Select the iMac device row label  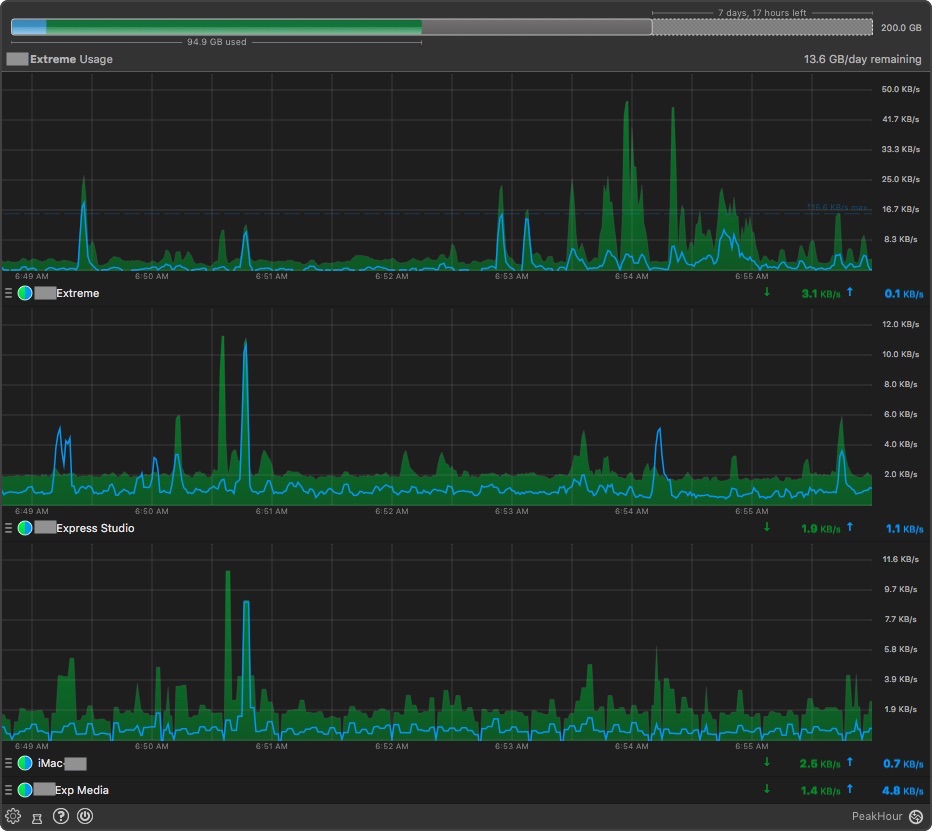(50, 763)
